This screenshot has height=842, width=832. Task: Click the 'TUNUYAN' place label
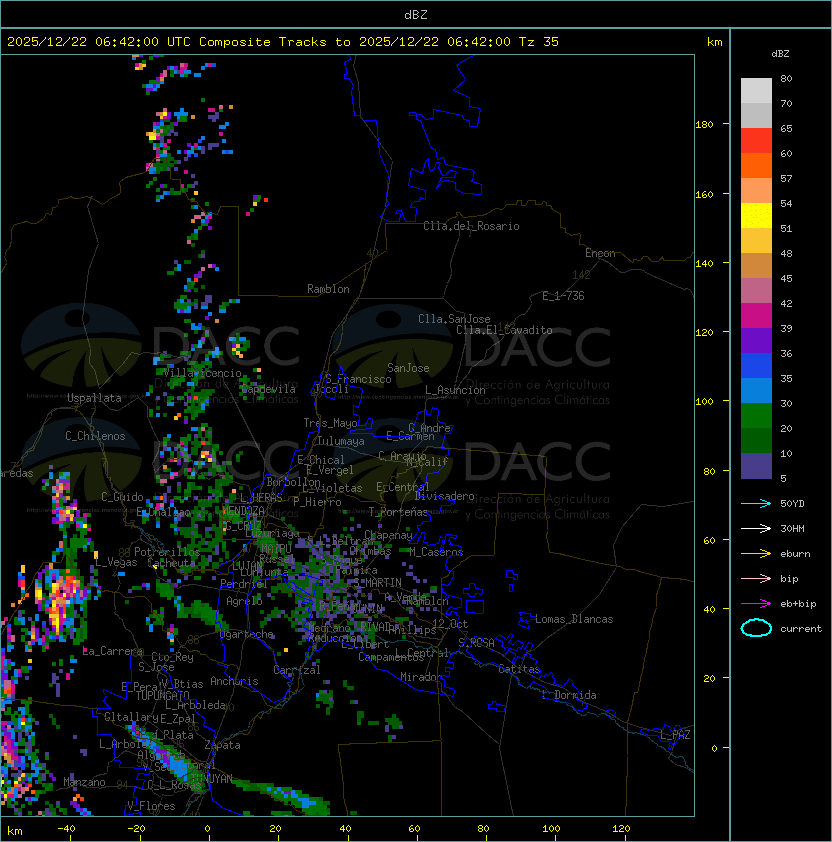click(x=212, y=779)
